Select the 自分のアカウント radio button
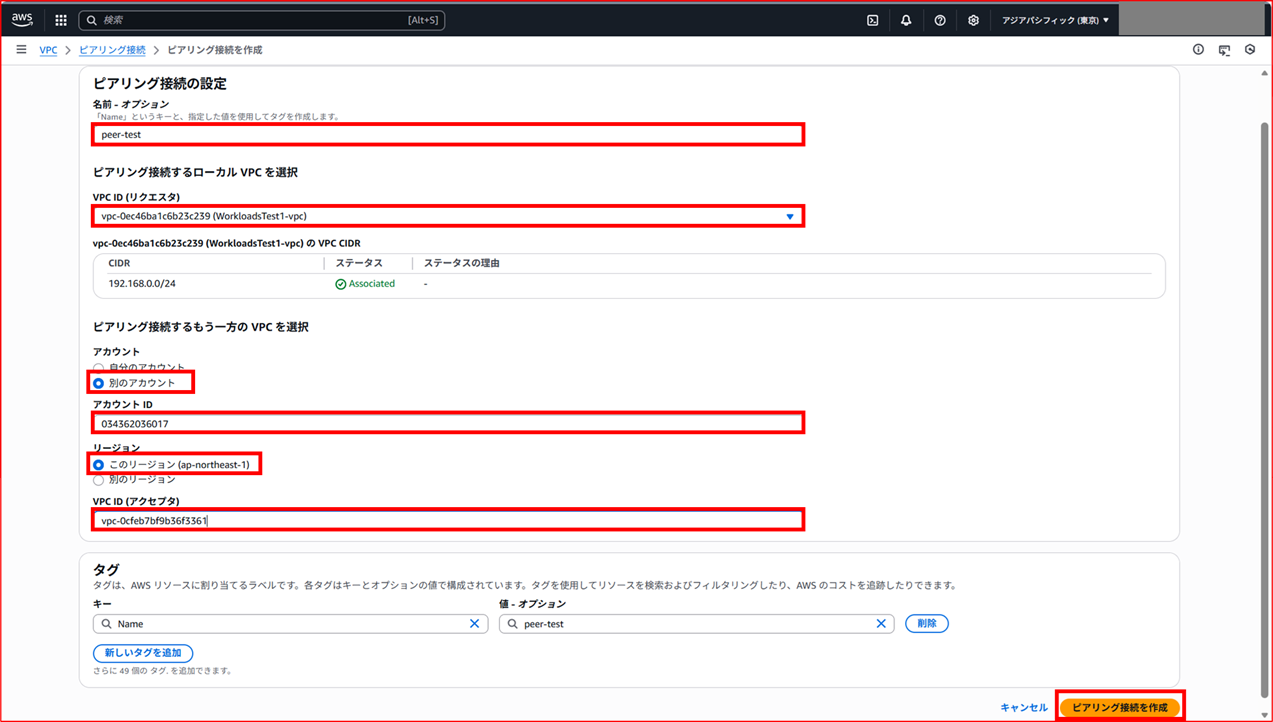1273x722 pixels. [98, 366]
